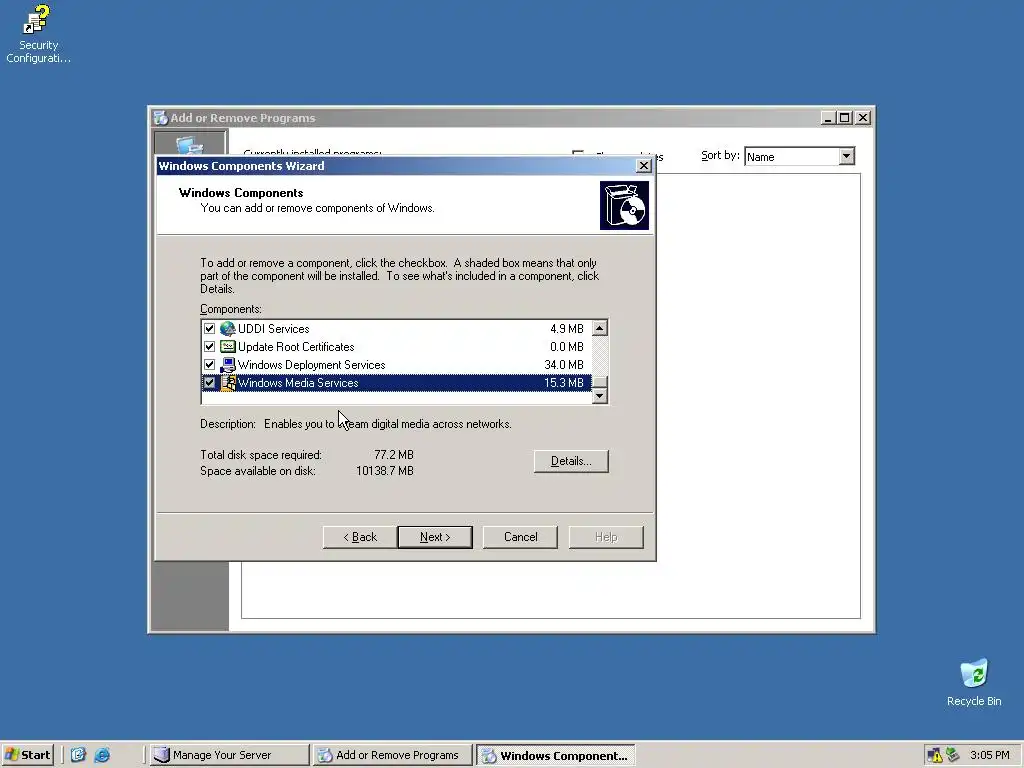Cancel the Windows Components Wizard

(x=520, y=537)
